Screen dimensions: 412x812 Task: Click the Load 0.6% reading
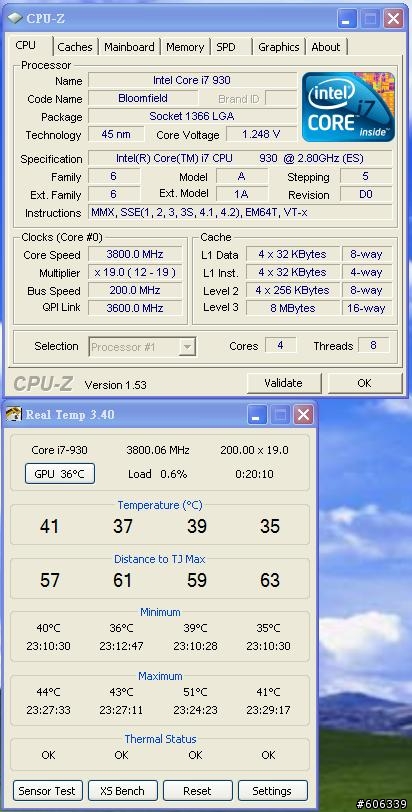point(158,474)
